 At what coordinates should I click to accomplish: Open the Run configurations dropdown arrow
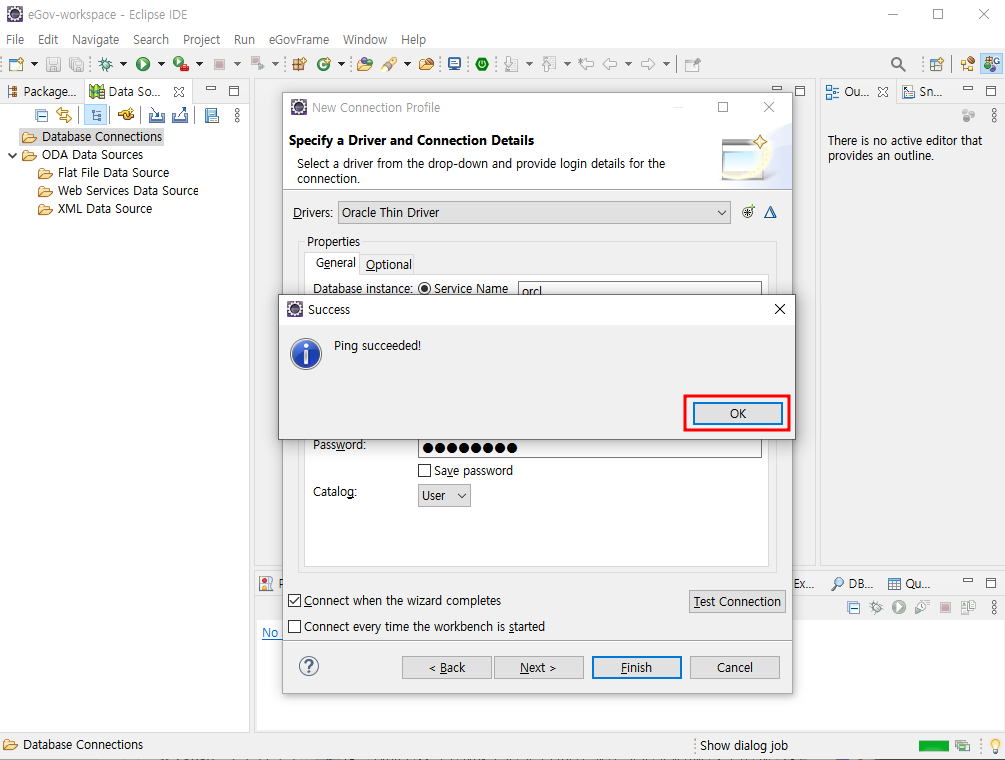[161, 64]
